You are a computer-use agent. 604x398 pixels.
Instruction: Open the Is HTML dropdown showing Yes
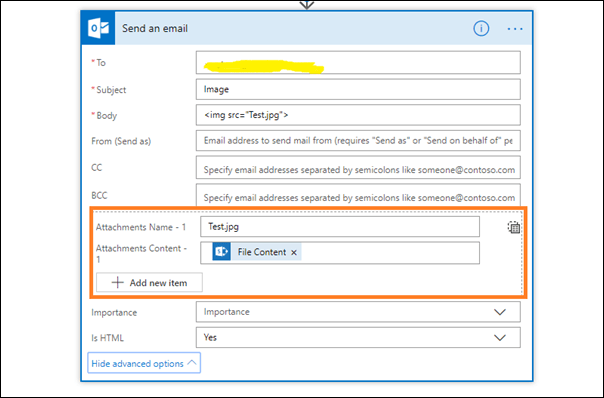pyautogui.click(x=358, y=338)
